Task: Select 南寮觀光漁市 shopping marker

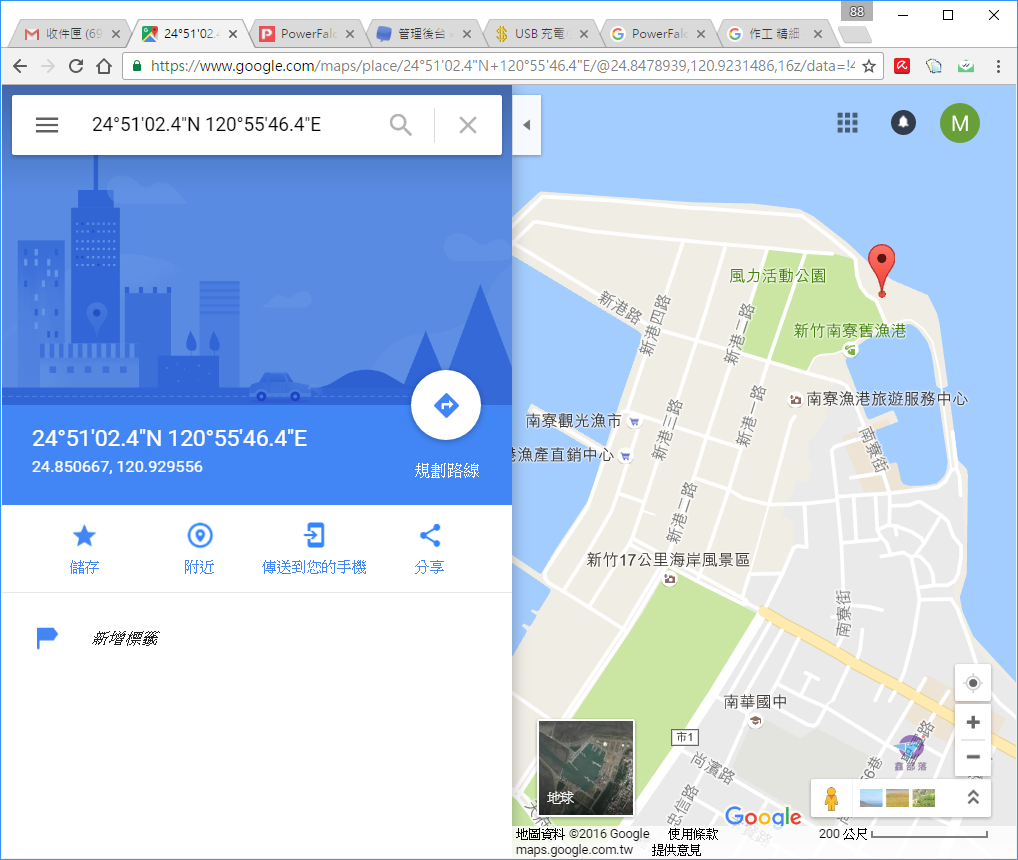Action: [x=634, y=422]
